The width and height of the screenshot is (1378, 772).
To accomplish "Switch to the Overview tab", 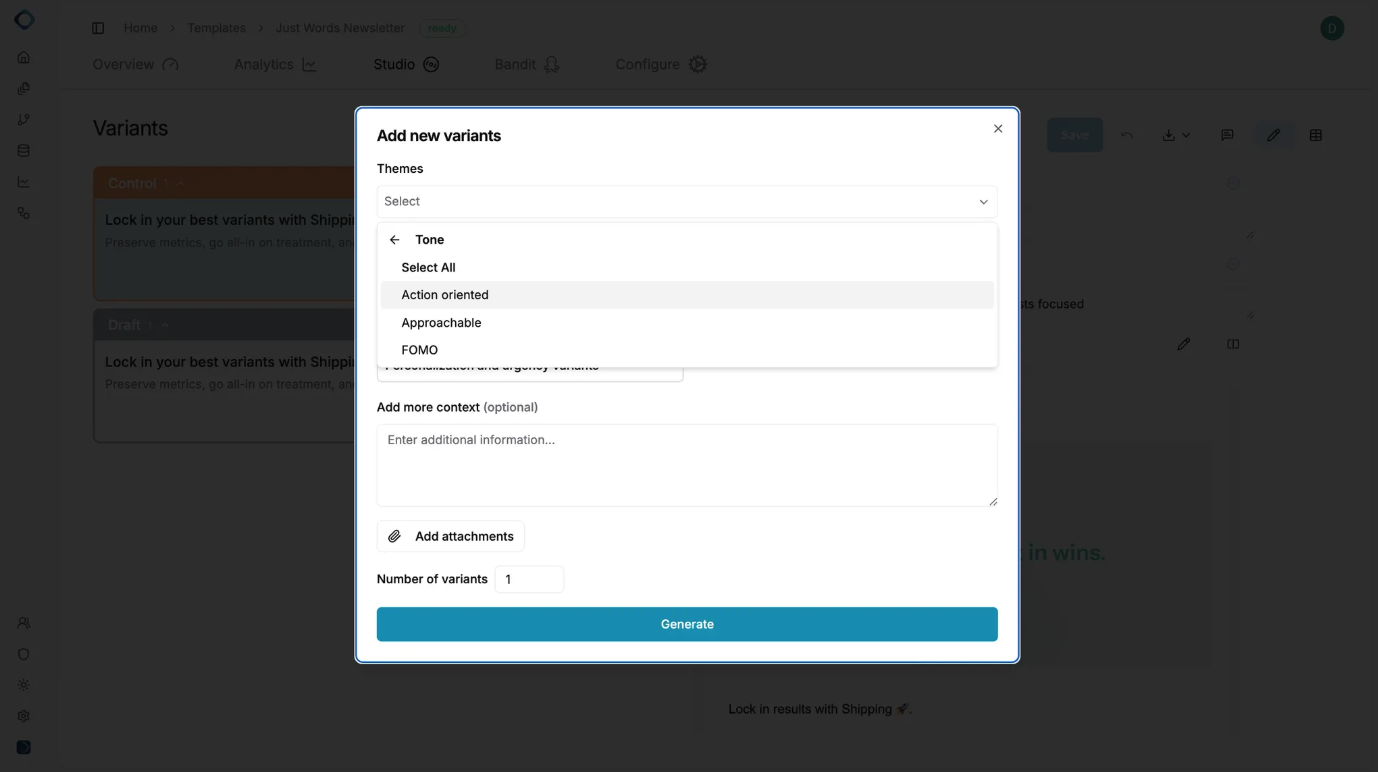I will point(122,63).
